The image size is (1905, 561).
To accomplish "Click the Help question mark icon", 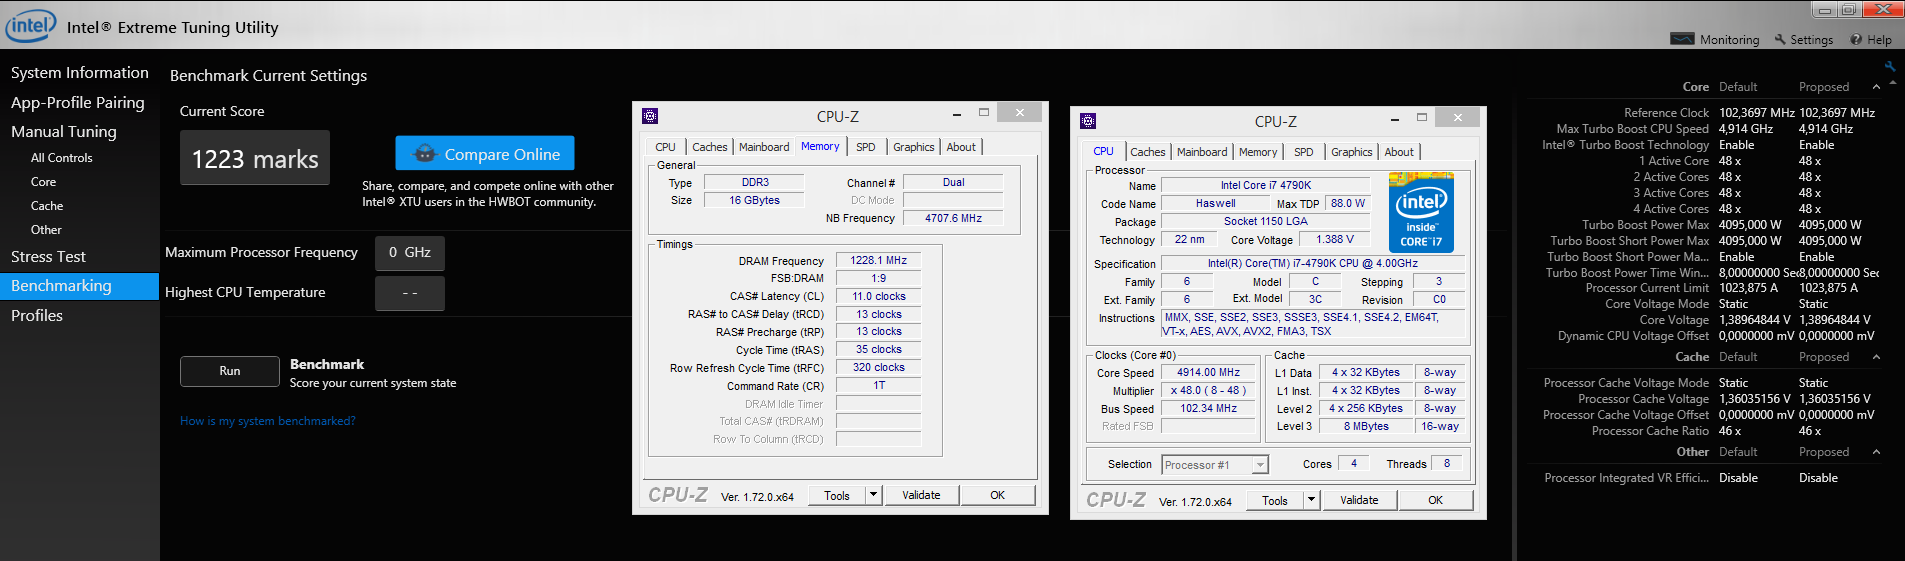I will [1856, 39].
